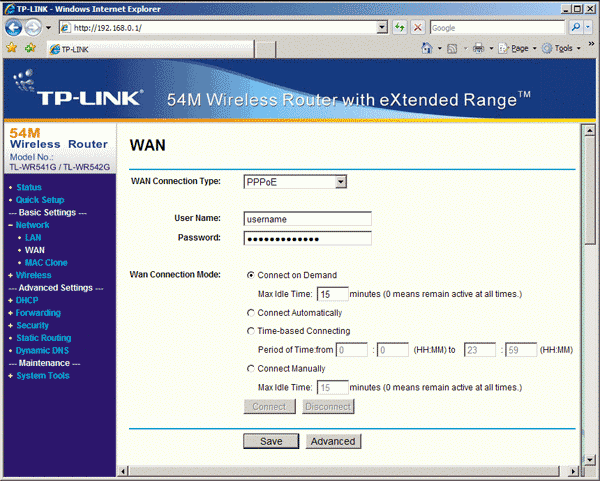
Task: Click the Max Idle Time field under Connect Manually
Action: (x=333, y=387)
